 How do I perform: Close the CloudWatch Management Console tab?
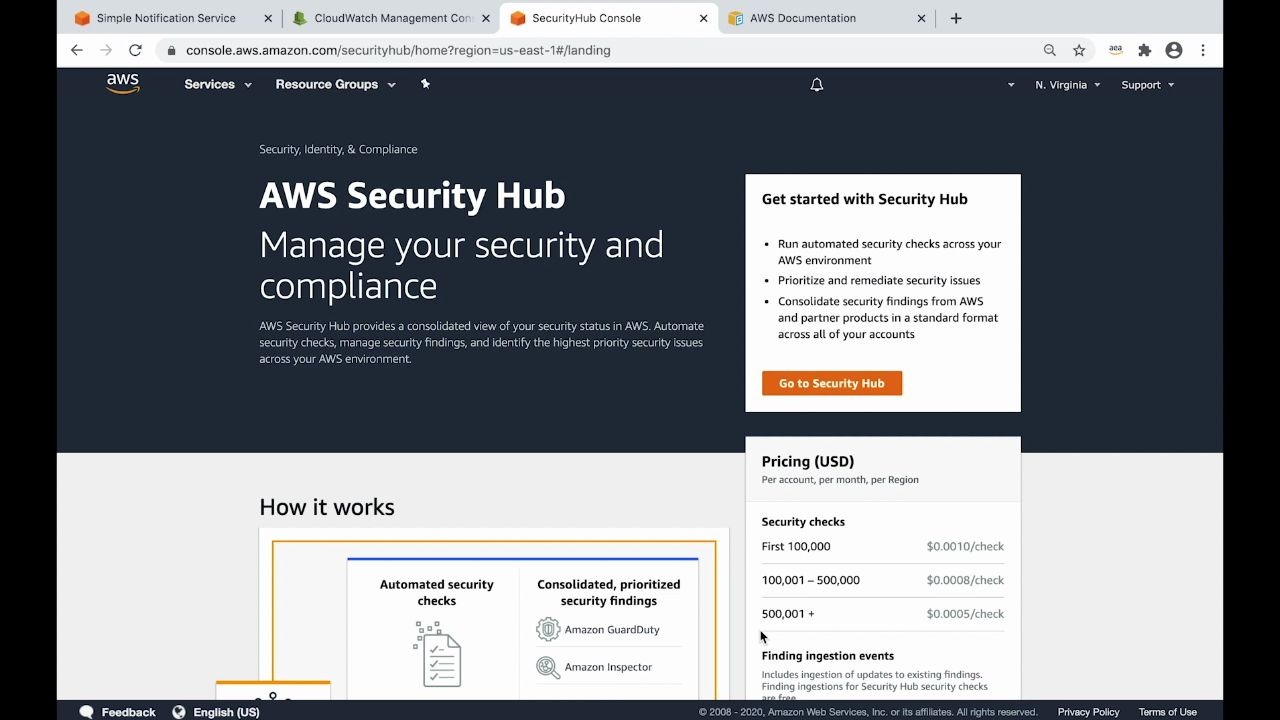pyautogui.click(x=486, y=18)
